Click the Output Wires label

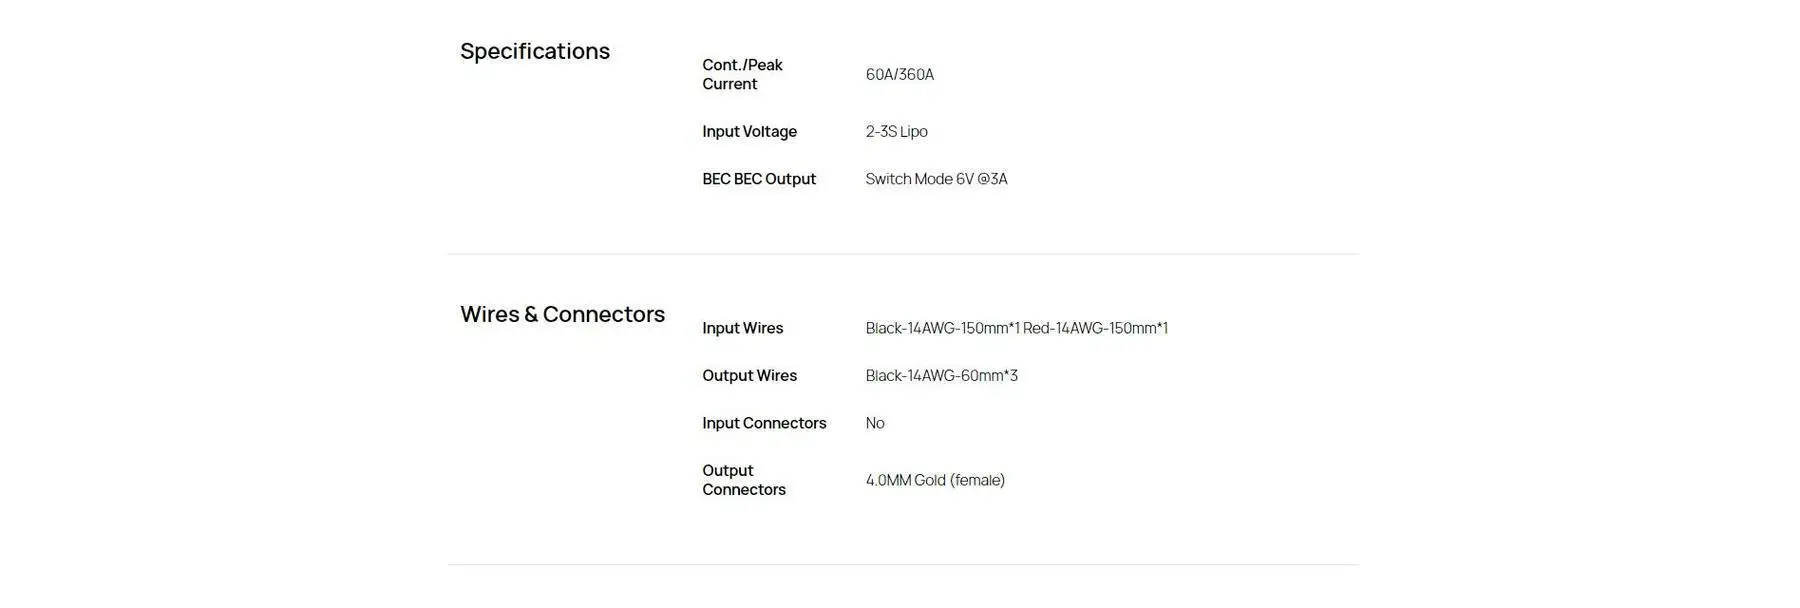[749, 376]
